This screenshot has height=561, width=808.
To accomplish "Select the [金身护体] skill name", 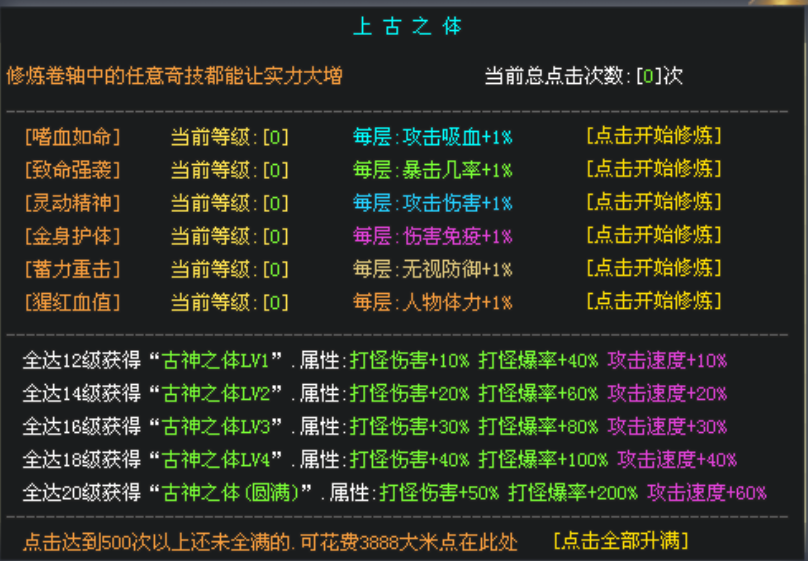I will click(x=73, y=236).
